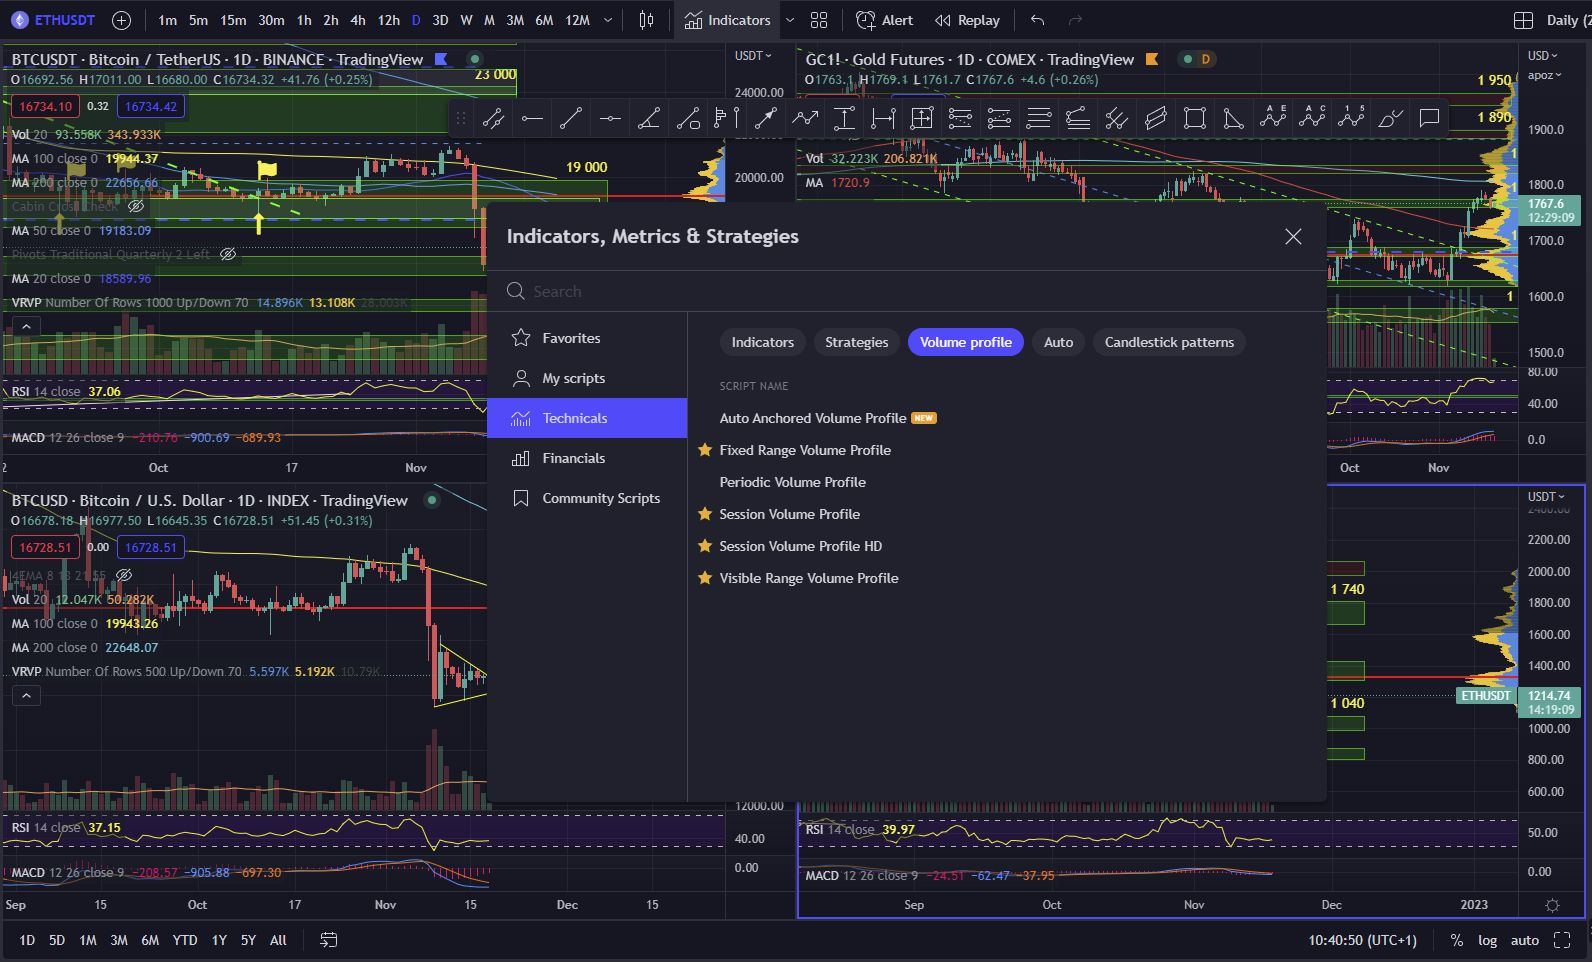Select the Arrow drawing tool
This screenshot has height=962, width=1592.
(766, 119)
